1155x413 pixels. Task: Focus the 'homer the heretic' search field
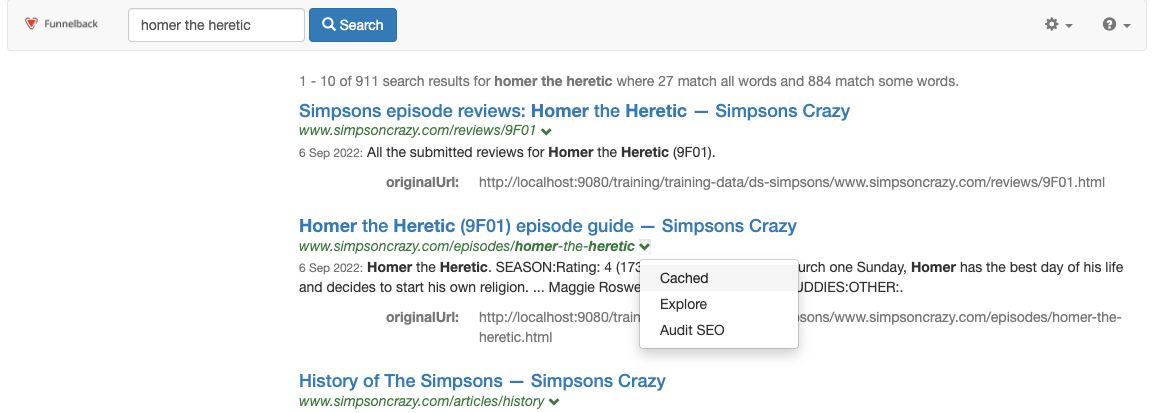tap(216, 25)
